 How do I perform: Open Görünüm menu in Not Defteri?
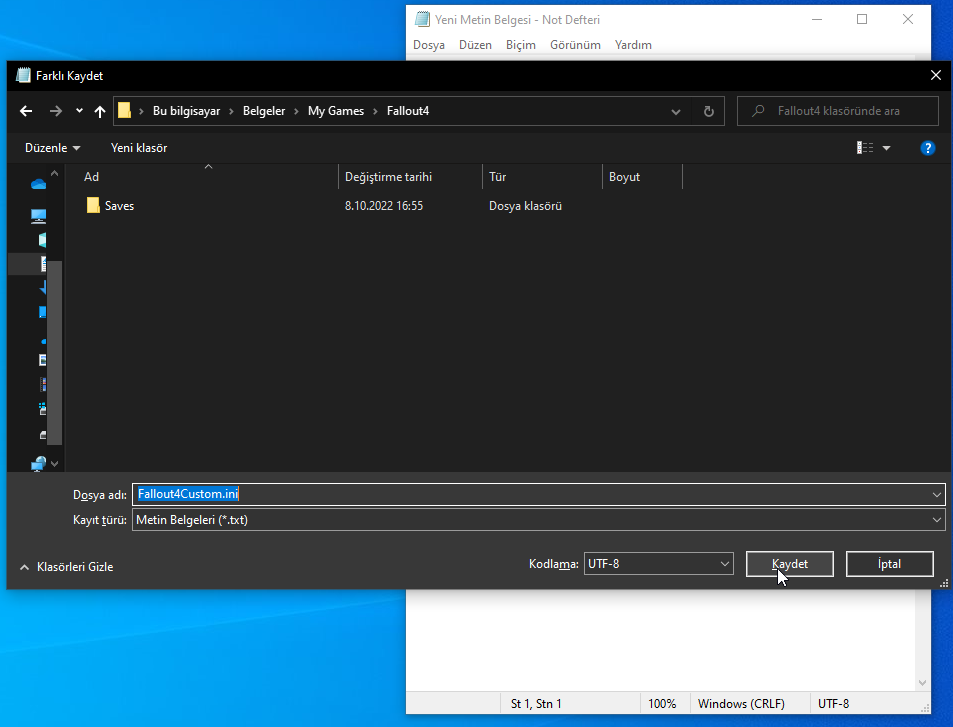point(575,45)
